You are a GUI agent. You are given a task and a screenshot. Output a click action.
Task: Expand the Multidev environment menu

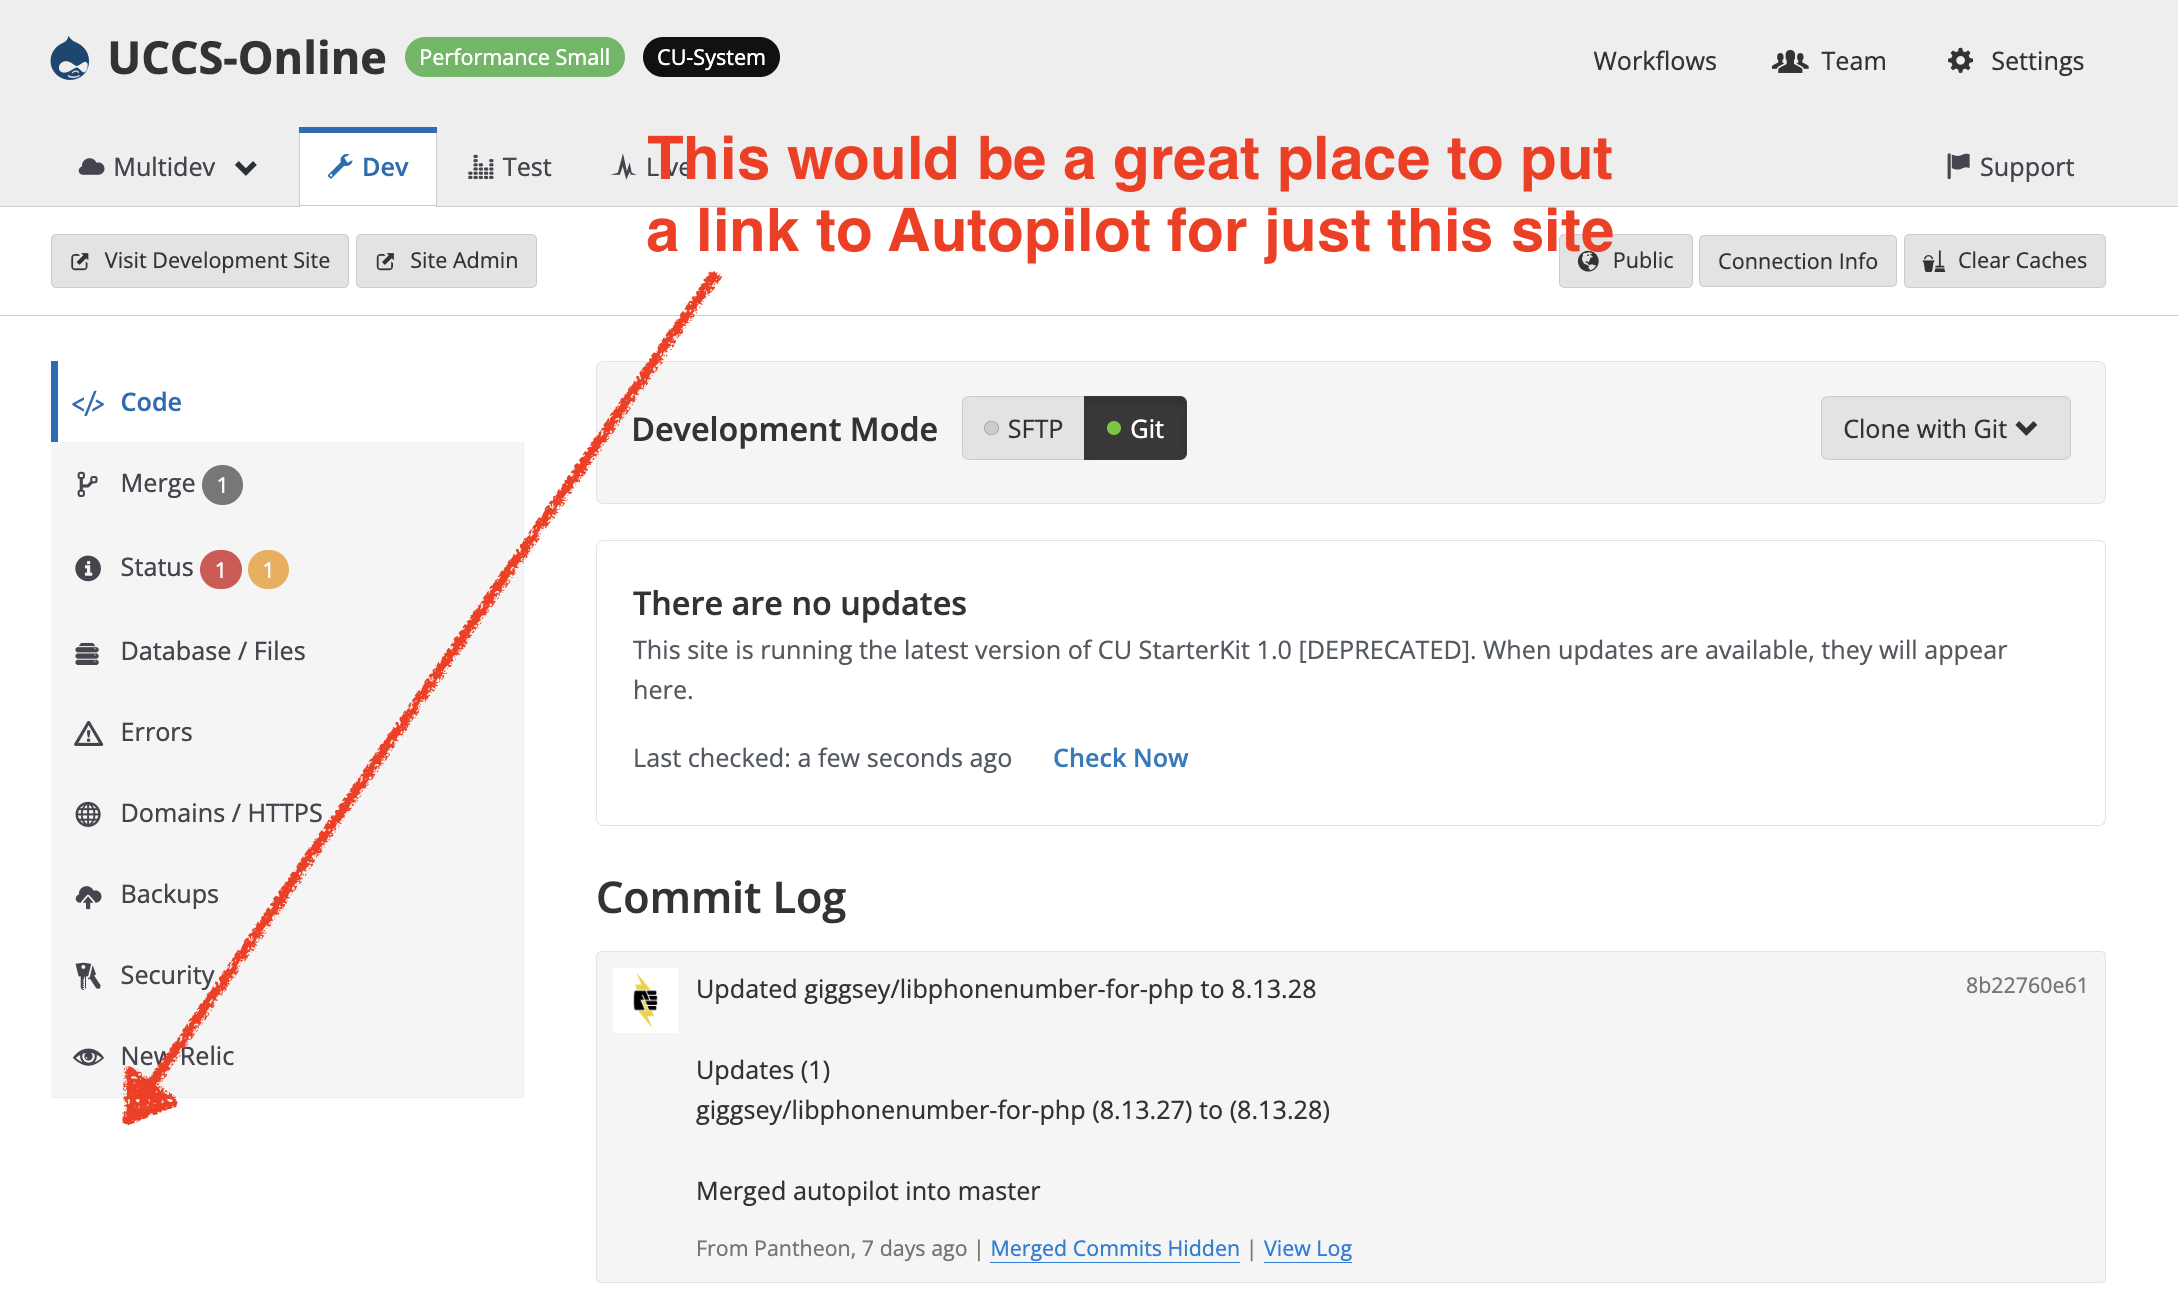(166, 166)
